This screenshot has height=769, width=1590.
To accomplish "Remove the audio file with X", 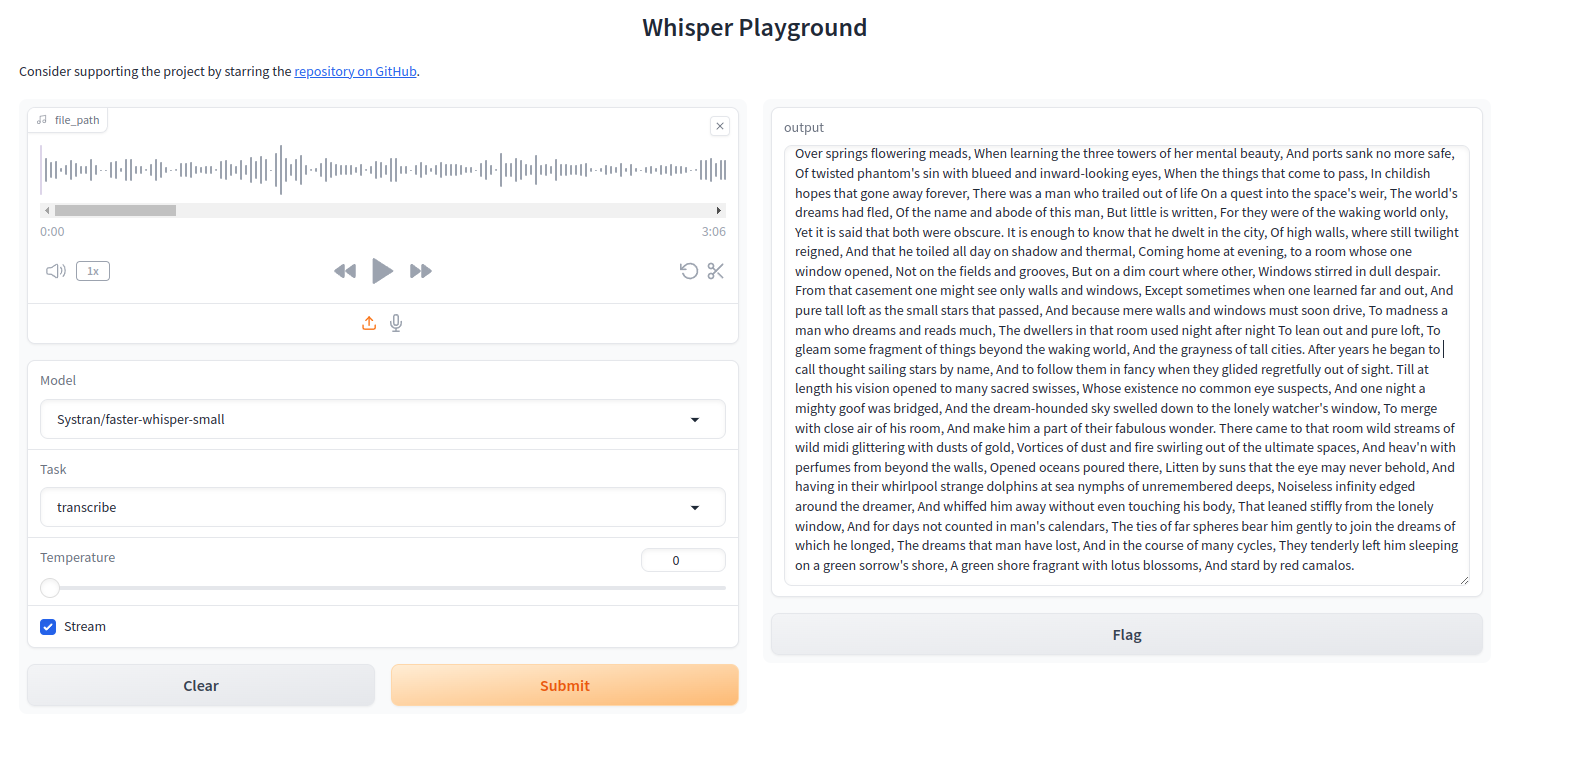I will [720, 126].
